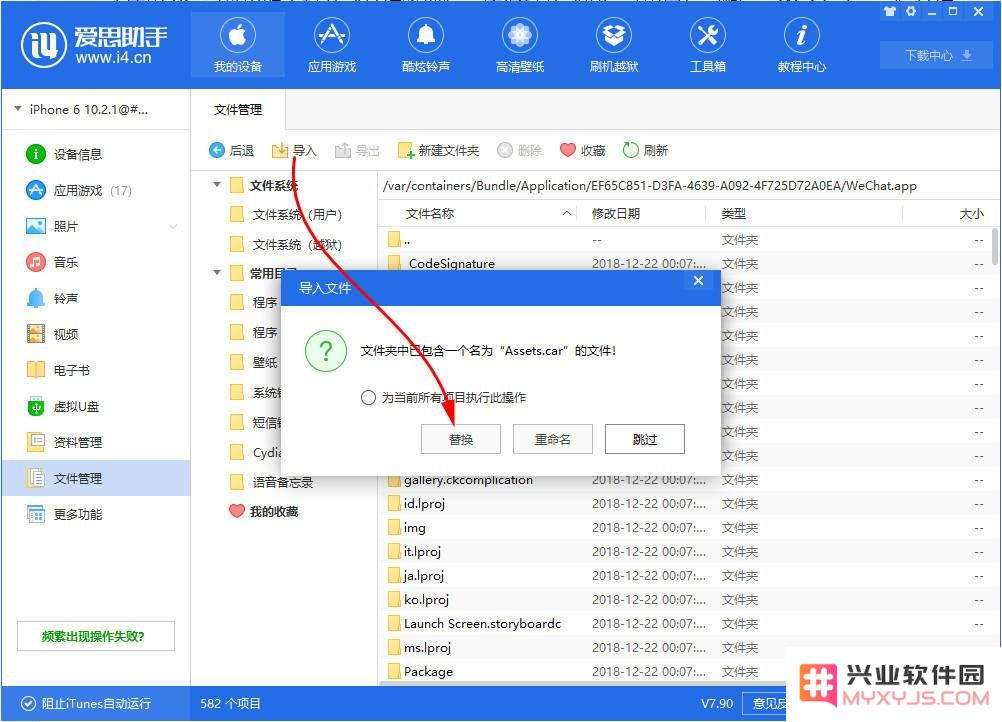The image size is (1002, 722).
Task: Click 后退 back toolbar button
Action: point(231,150)
